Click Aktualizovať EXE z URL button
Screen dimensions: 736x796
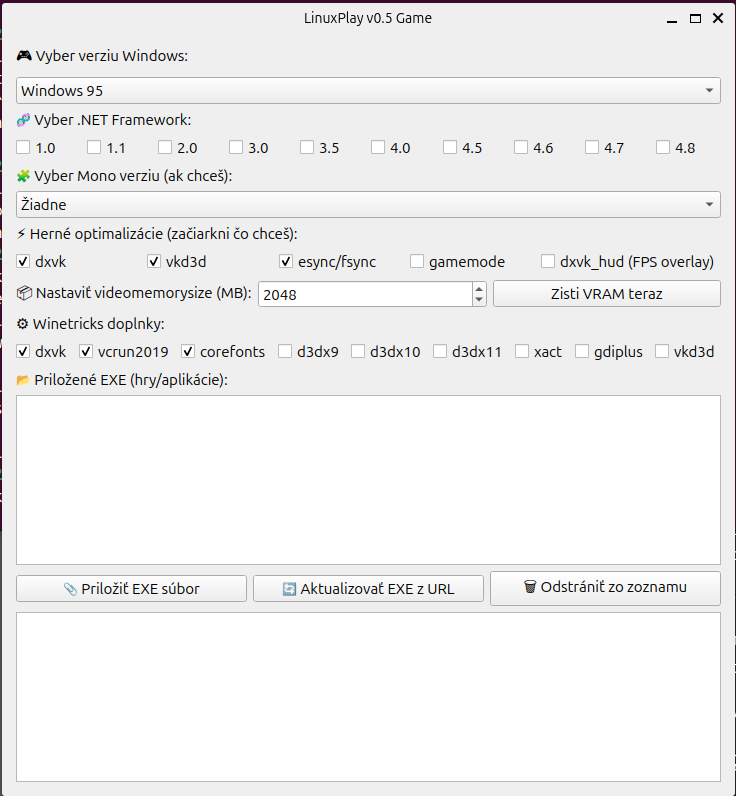click(x=369, y=589)
